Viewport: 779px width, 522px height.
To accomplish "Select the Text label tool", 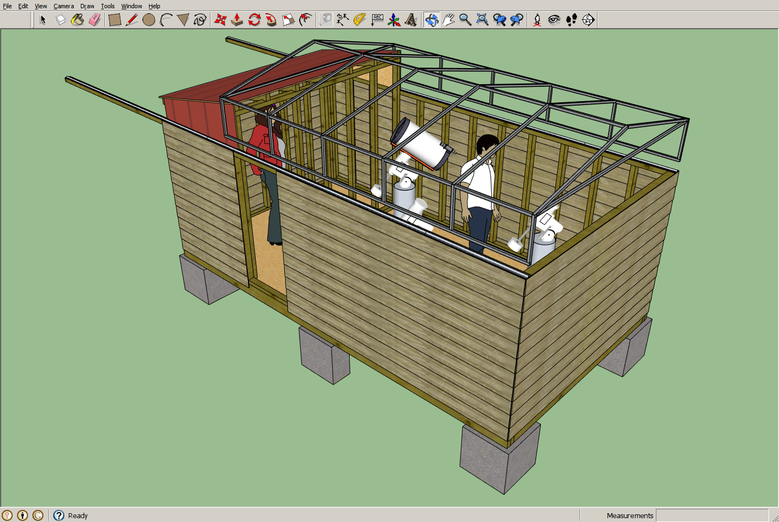I will click(x=377, y=20).
